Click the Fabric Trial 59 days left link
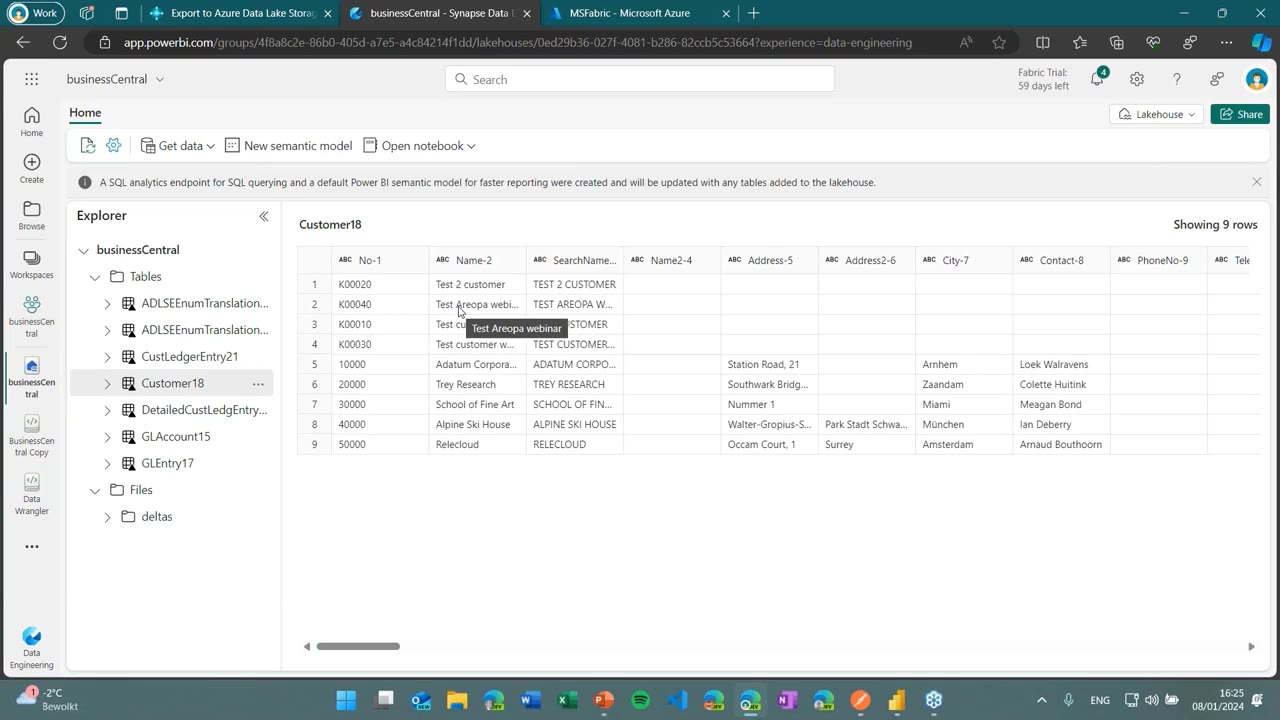This screenshot has width=1280, height=720. [1043, 79]
